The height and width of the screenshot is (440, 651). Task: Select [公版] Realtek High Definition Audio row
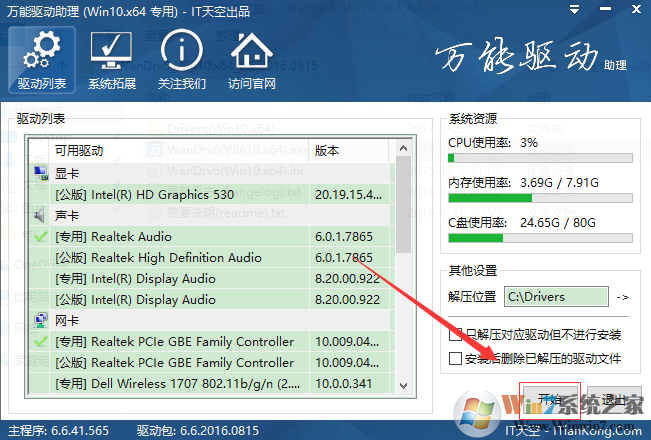tap(210, 257)
